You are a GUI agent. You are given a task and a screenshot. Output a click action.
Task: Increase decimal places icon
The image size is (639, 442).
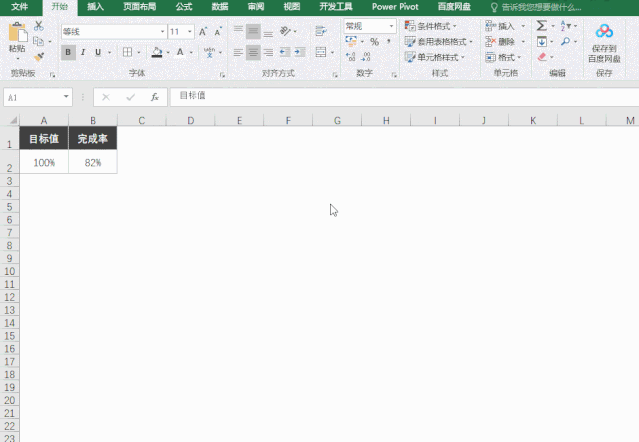[x=350, y=57]
